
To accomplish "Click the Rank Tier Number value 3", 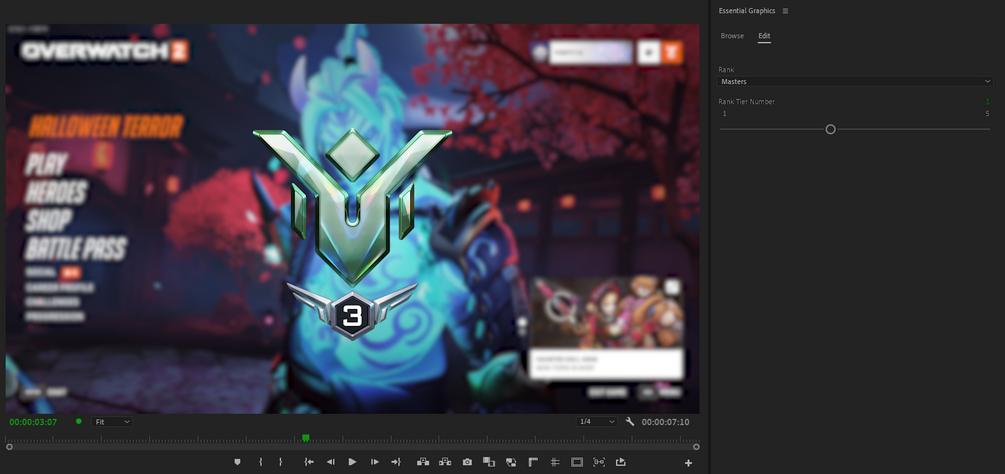I will point(987,102).
